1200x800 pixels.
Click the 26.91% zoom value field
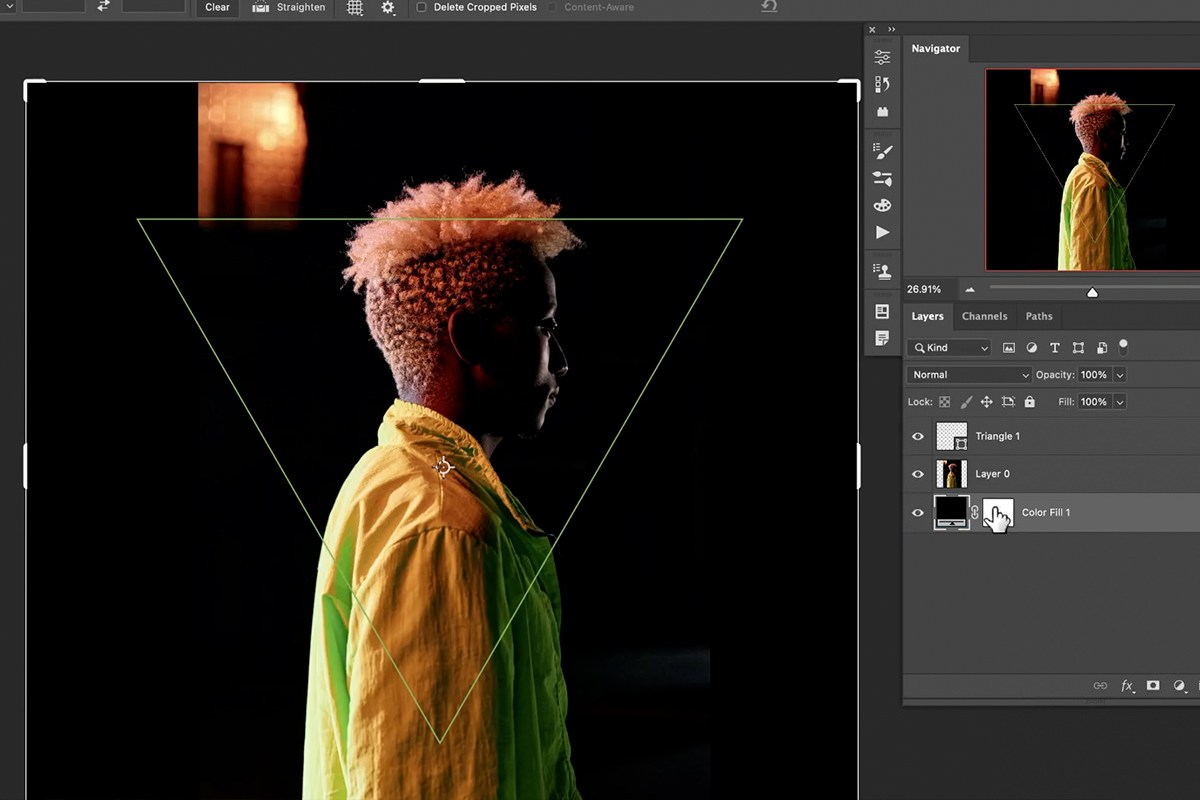click(924, 289)
